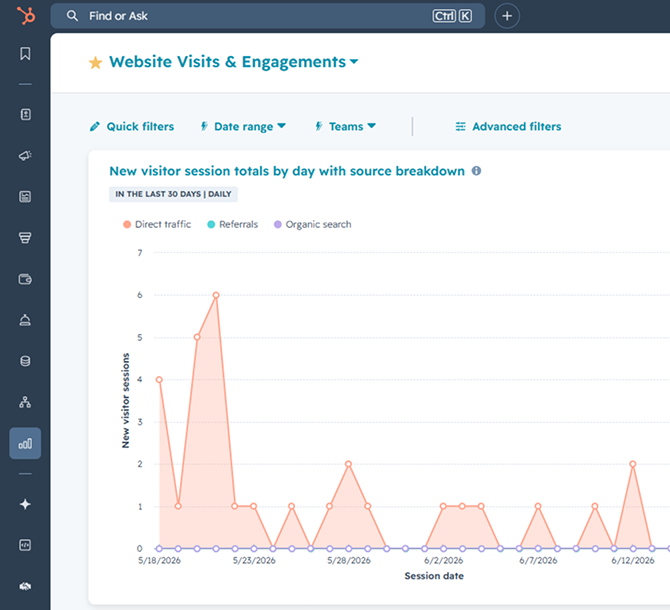Viewport: 670px width, 610px height.
Task: Click Quick filters button
Action: click(132, 126)
